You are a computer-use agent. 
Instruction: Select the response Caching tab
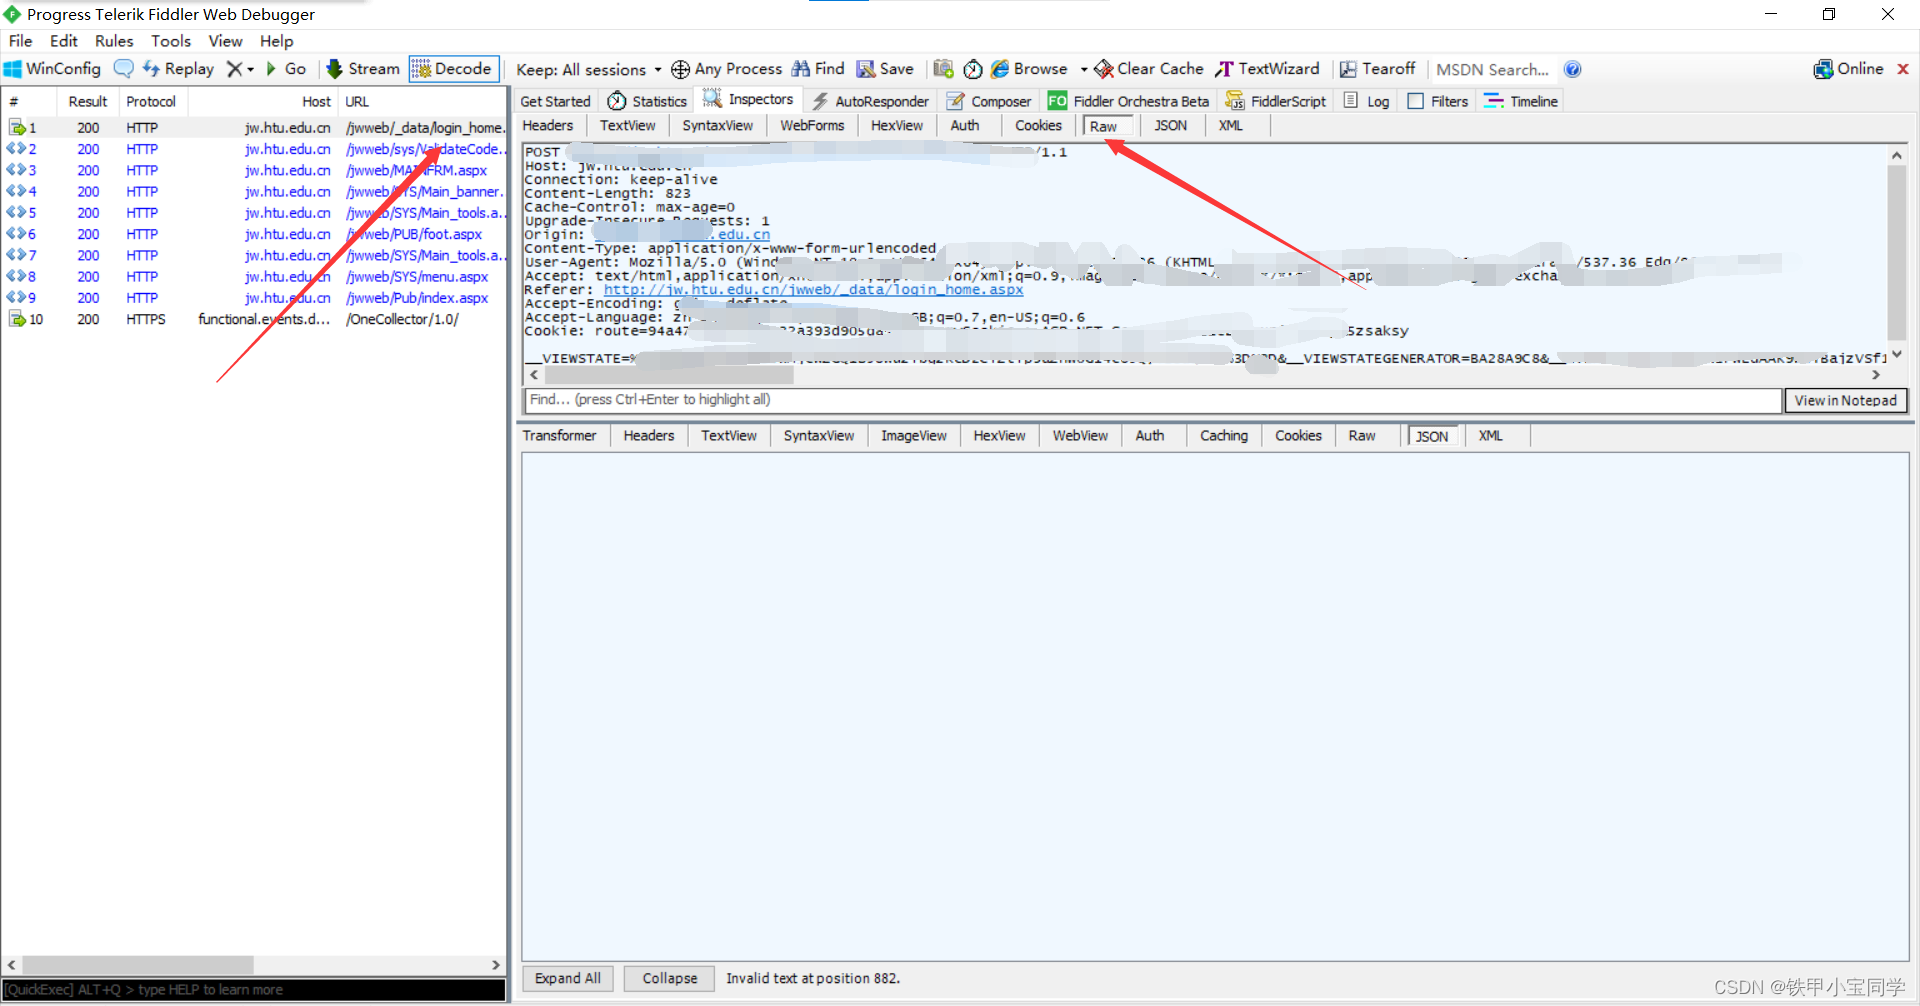click(1224, 436)
